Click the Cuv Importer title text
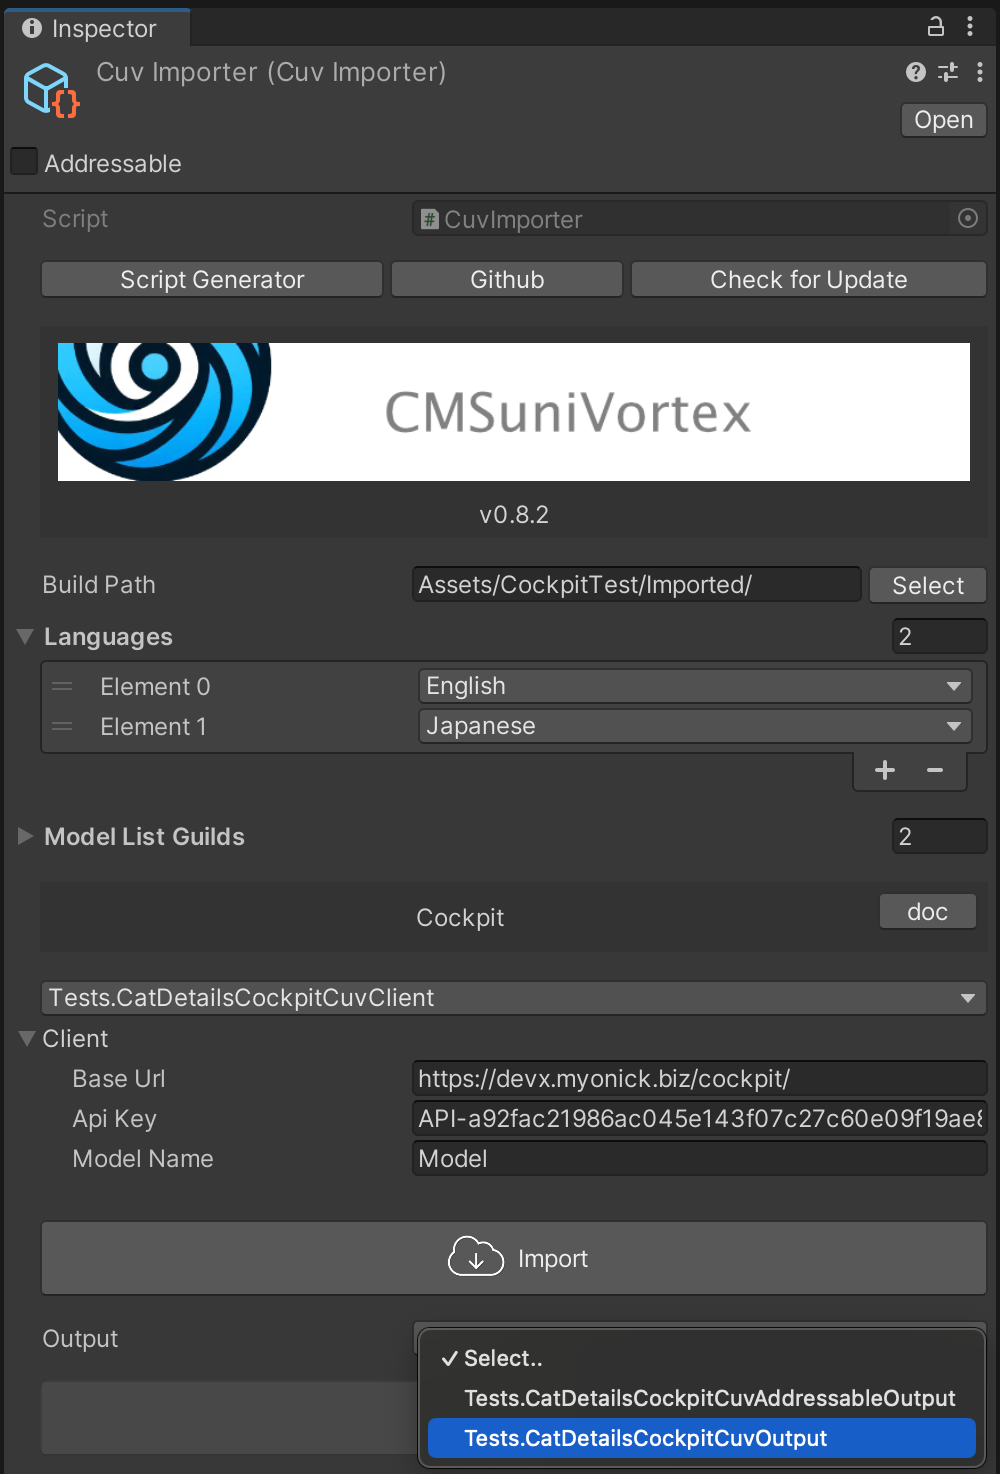This screenshot has height=1474, width=1000. pyautogui.click(x=271, y=72)
